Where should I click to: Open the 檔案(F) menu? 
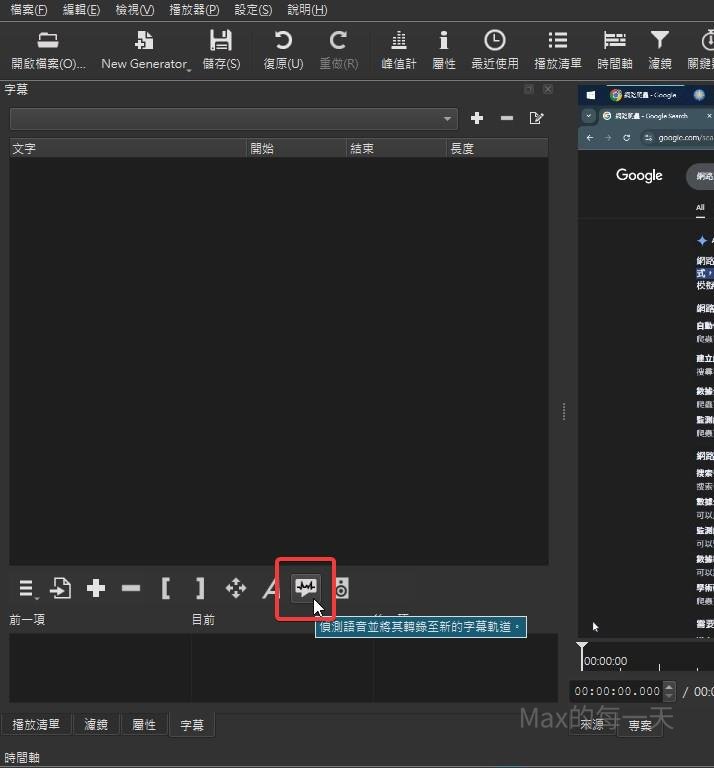point(28,9)
